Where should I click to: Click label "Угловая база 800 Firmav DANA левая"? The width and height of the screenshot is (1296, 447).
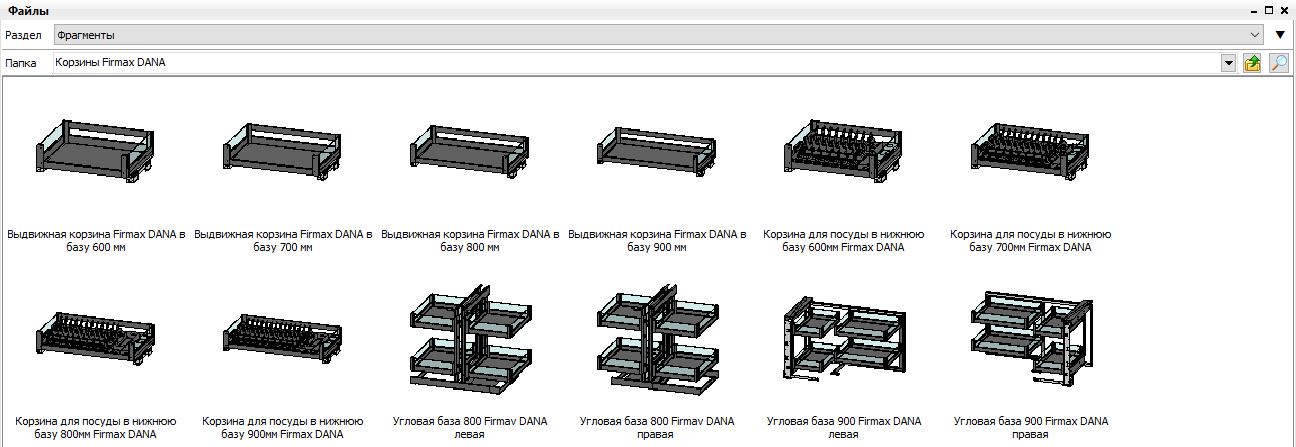470,428
